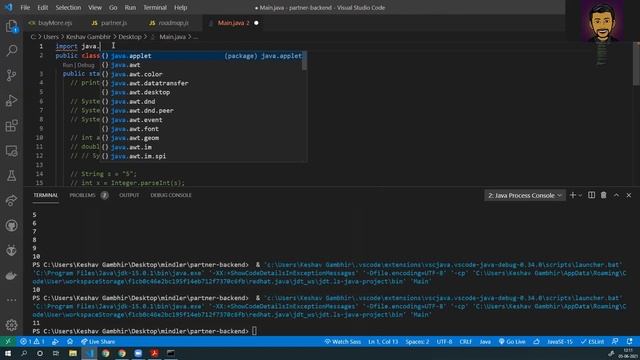Open the Docker whale view
Screen dimensions: 640x360
point(11,276)
